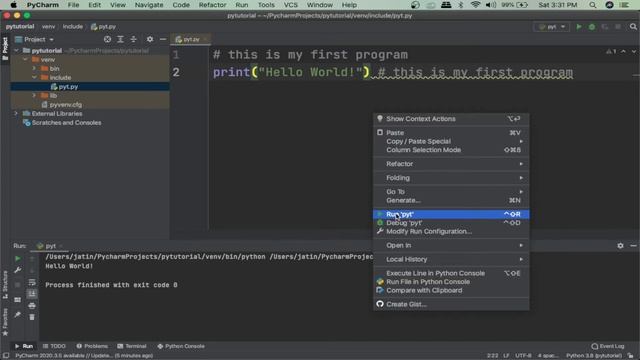Screen dimensions: 640x360
Task: Select Compare with Clipboard
Action: pyautogui.click(x=451, y=290)
